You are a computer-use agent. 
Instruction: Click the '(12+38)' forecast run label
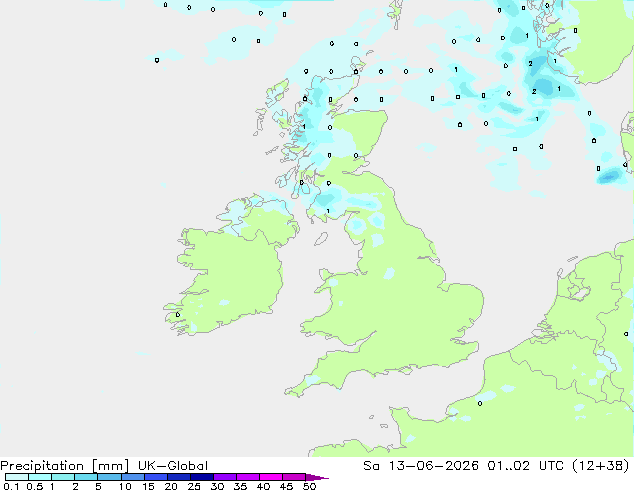601,466
